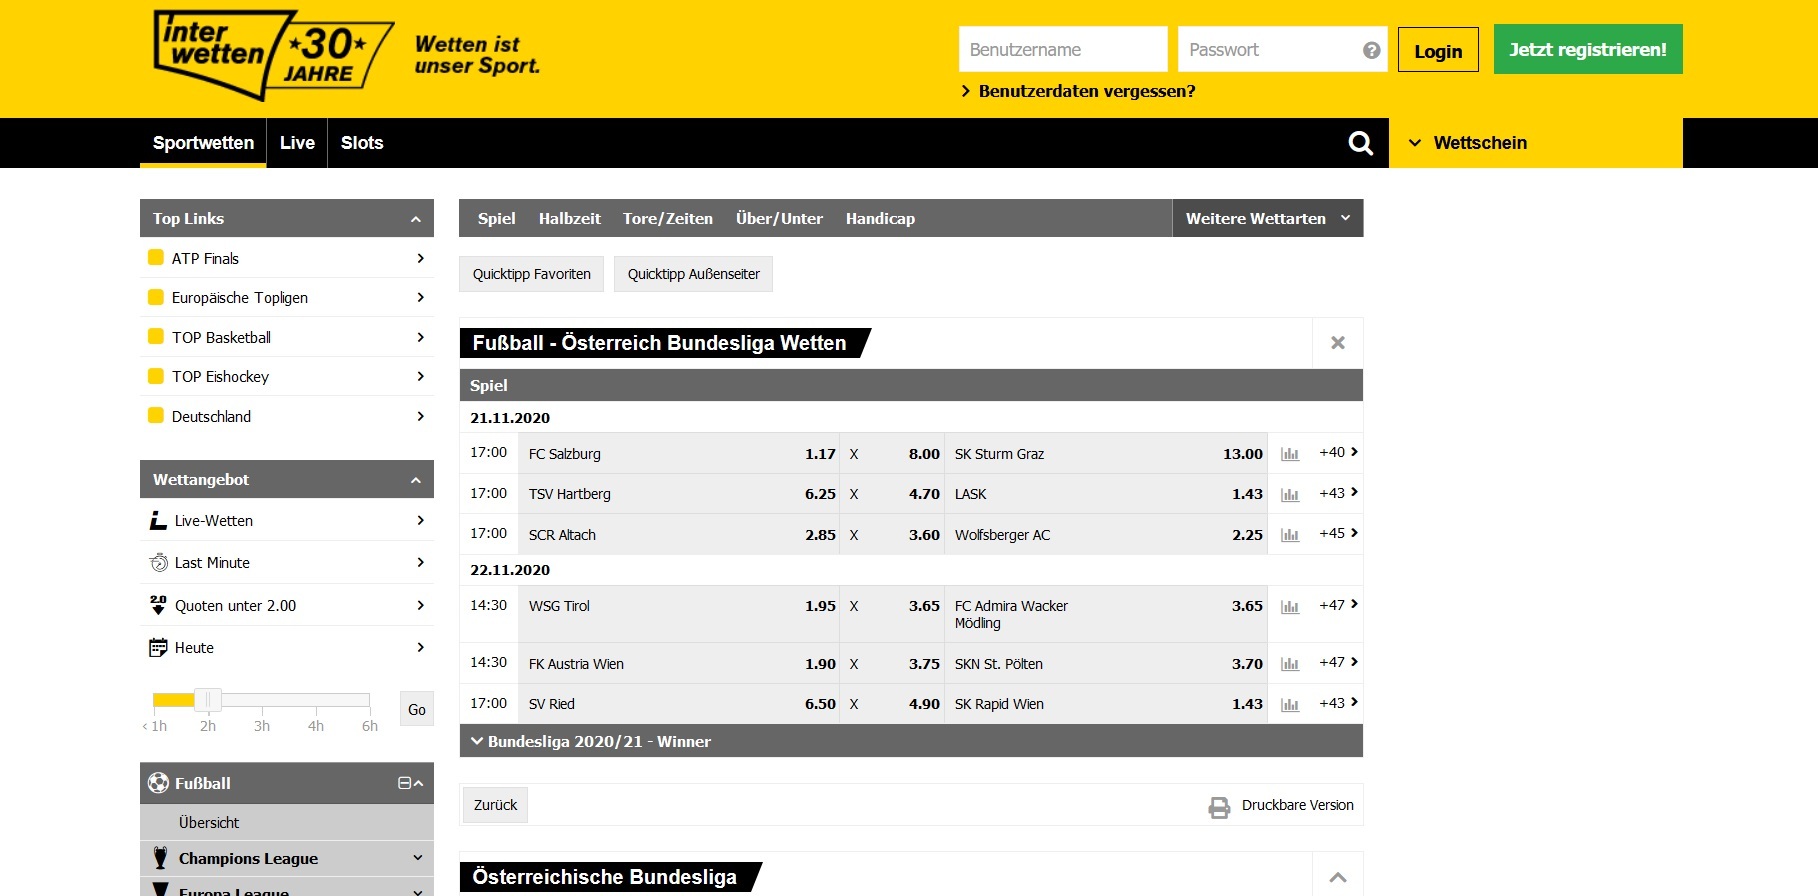1818x896 pixels.
Task: Click the yellow TOP Basketball marker
Action: (x=156, y=336)
